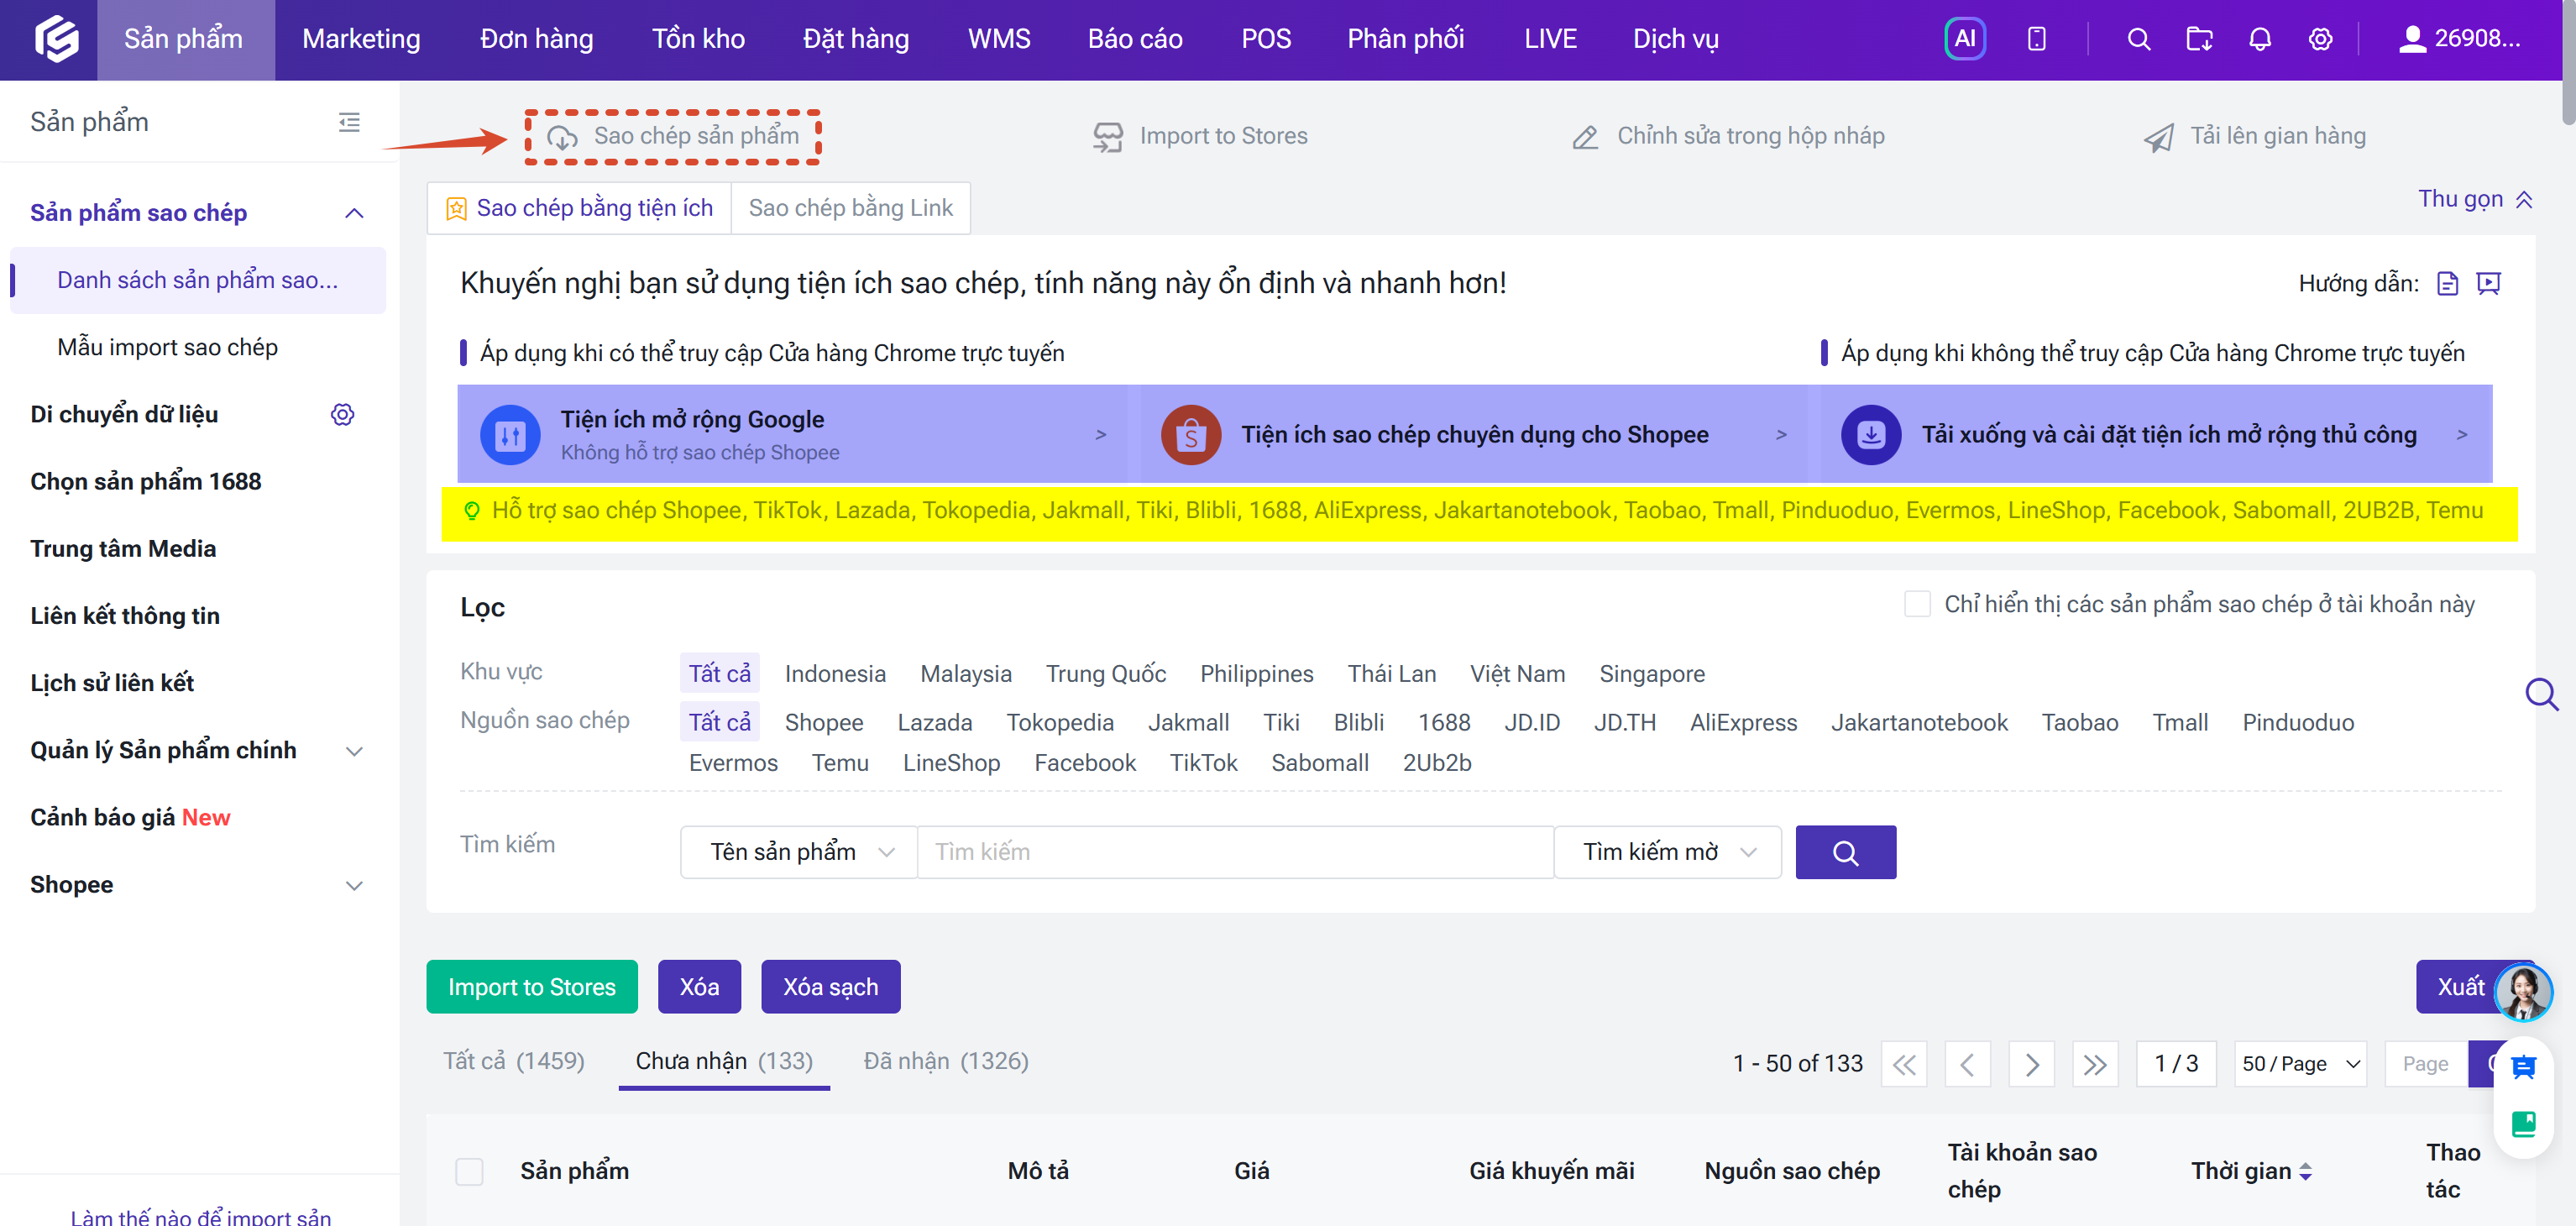Image resolution: width=2576 pixels, height=1226 pixels.
Task: Open the customer support avatar
Action: (2523, 992)
